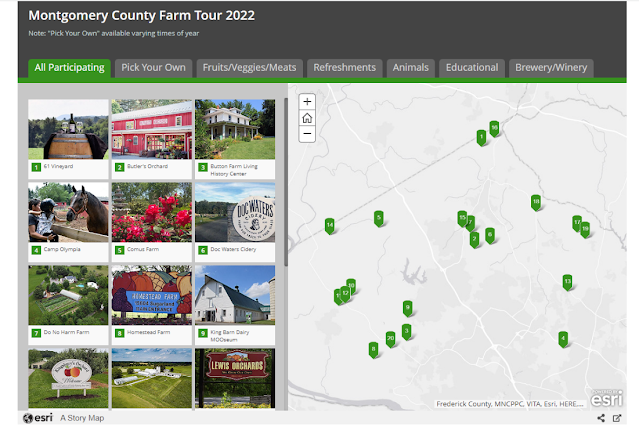Click the '61 Vineyard' caption text
Image resolution: width=639 pixels, height=434 pixels.
point(58,166)
